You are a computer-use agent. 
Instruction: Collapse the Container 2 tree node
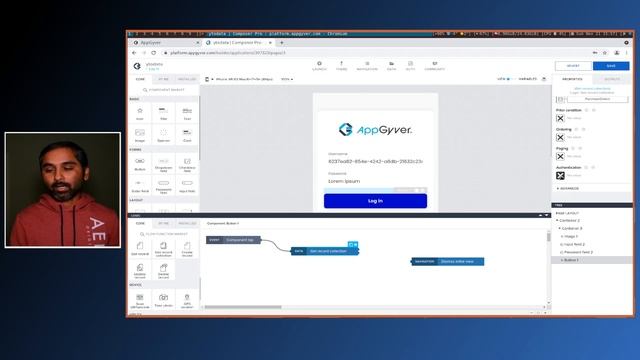[558, 220]
